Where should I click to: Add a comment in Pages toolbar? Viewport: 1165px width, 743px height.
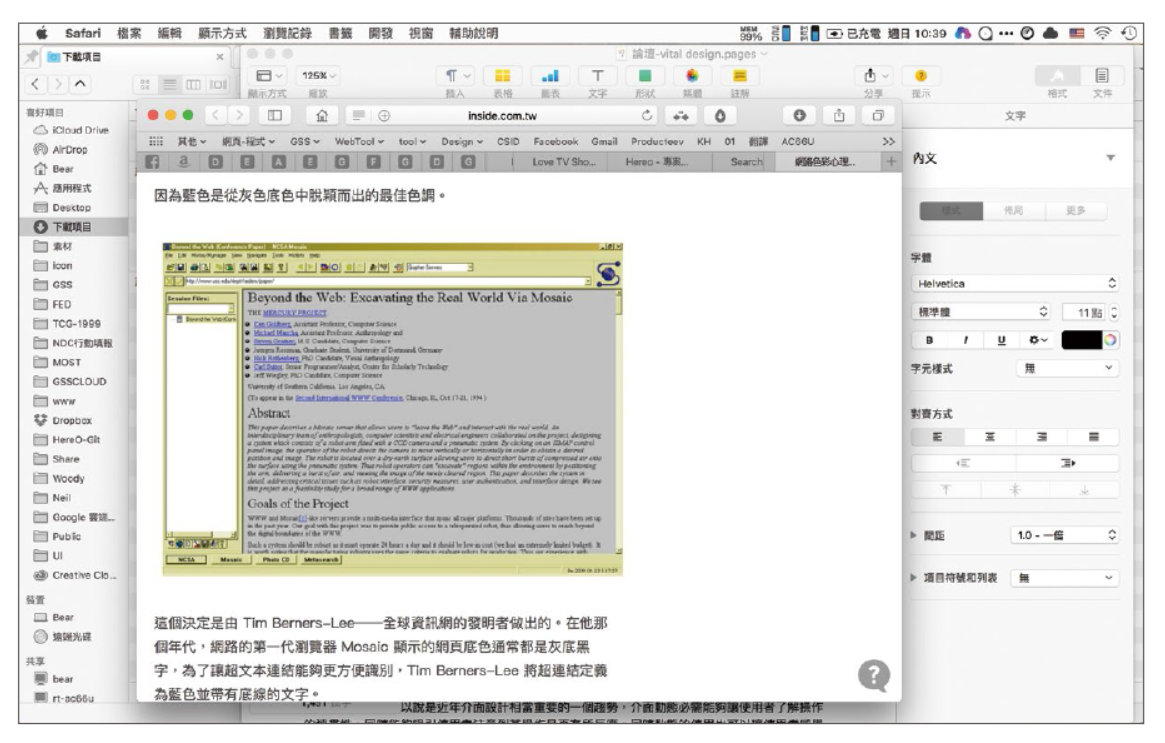739,76
